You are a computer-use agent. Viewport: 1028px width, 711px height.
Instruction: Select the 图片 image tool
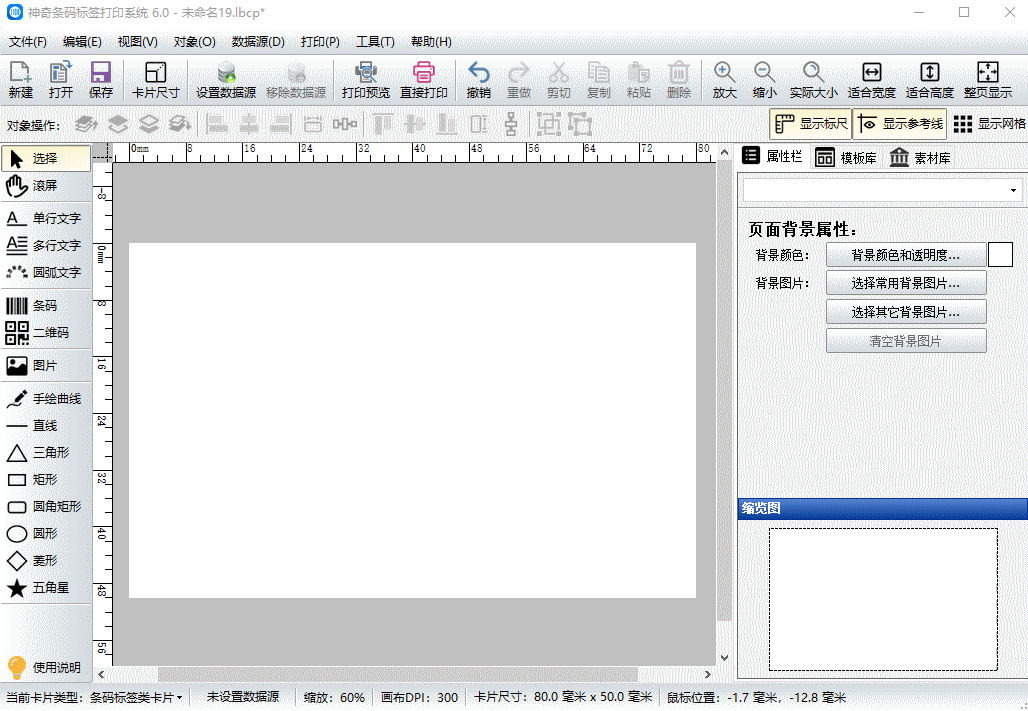(46, 365)
